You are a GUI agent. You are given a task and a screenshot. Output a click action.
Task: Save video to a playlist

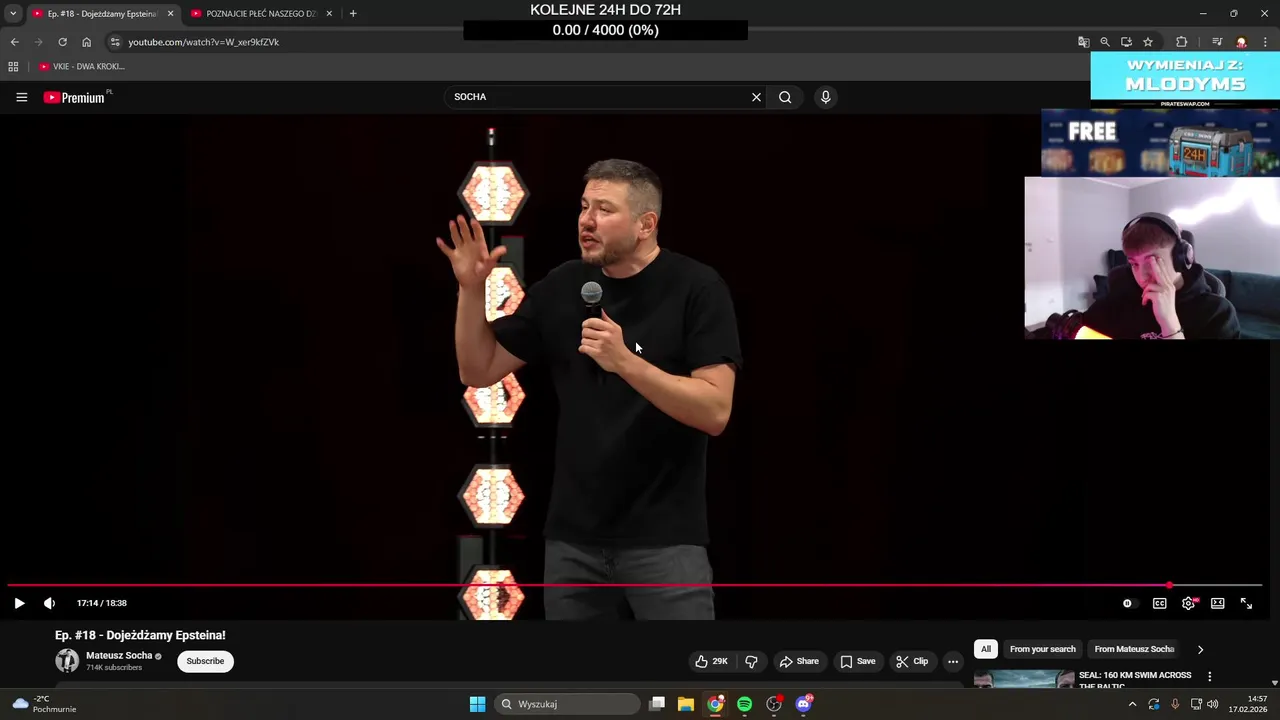[x=858, y=661]
